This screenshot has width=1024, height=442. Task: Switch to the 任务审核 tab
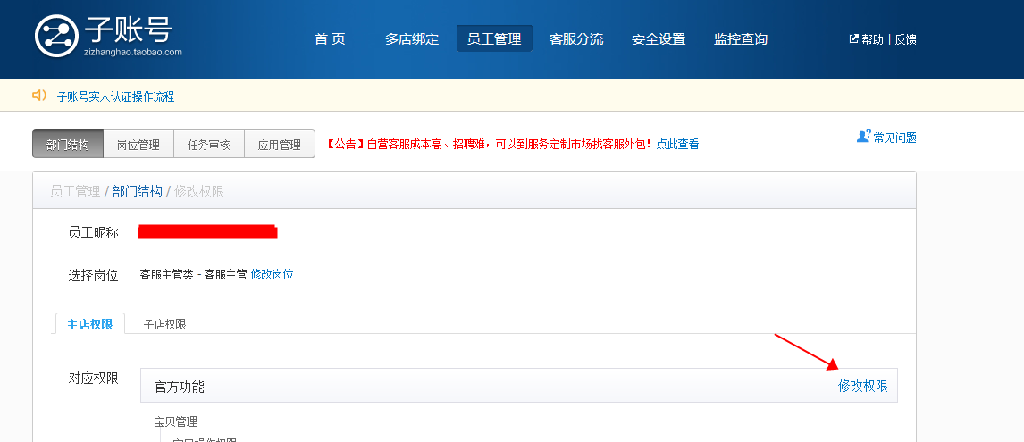tap(209, 144)
